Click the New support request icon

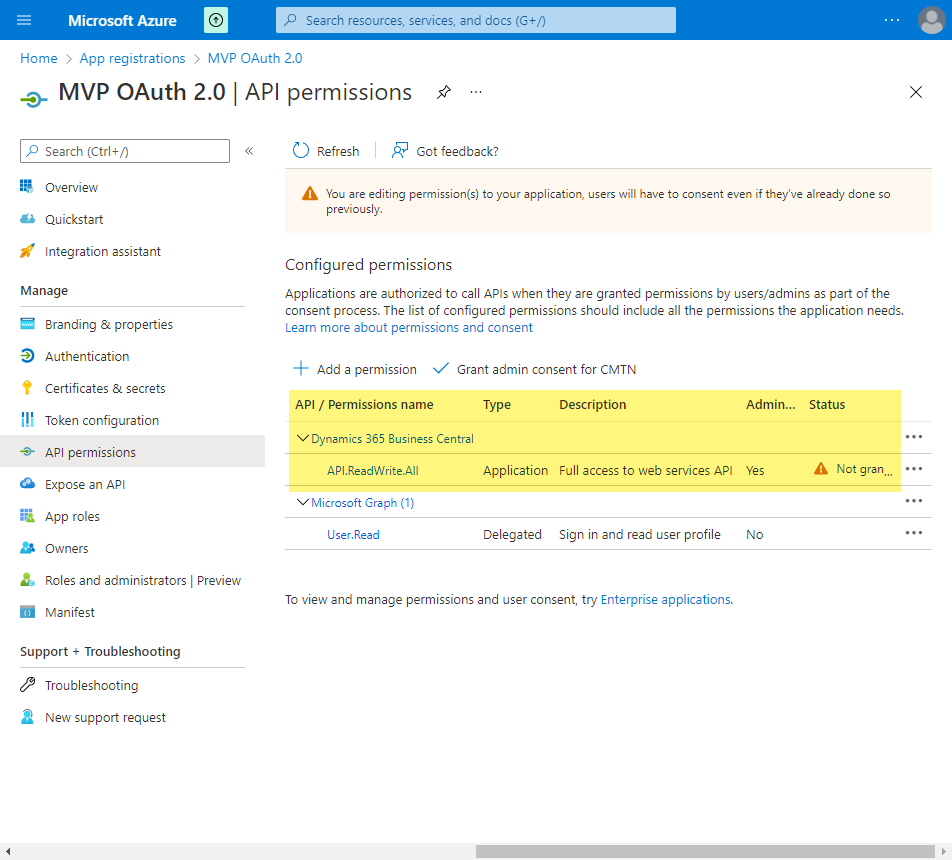27,717
